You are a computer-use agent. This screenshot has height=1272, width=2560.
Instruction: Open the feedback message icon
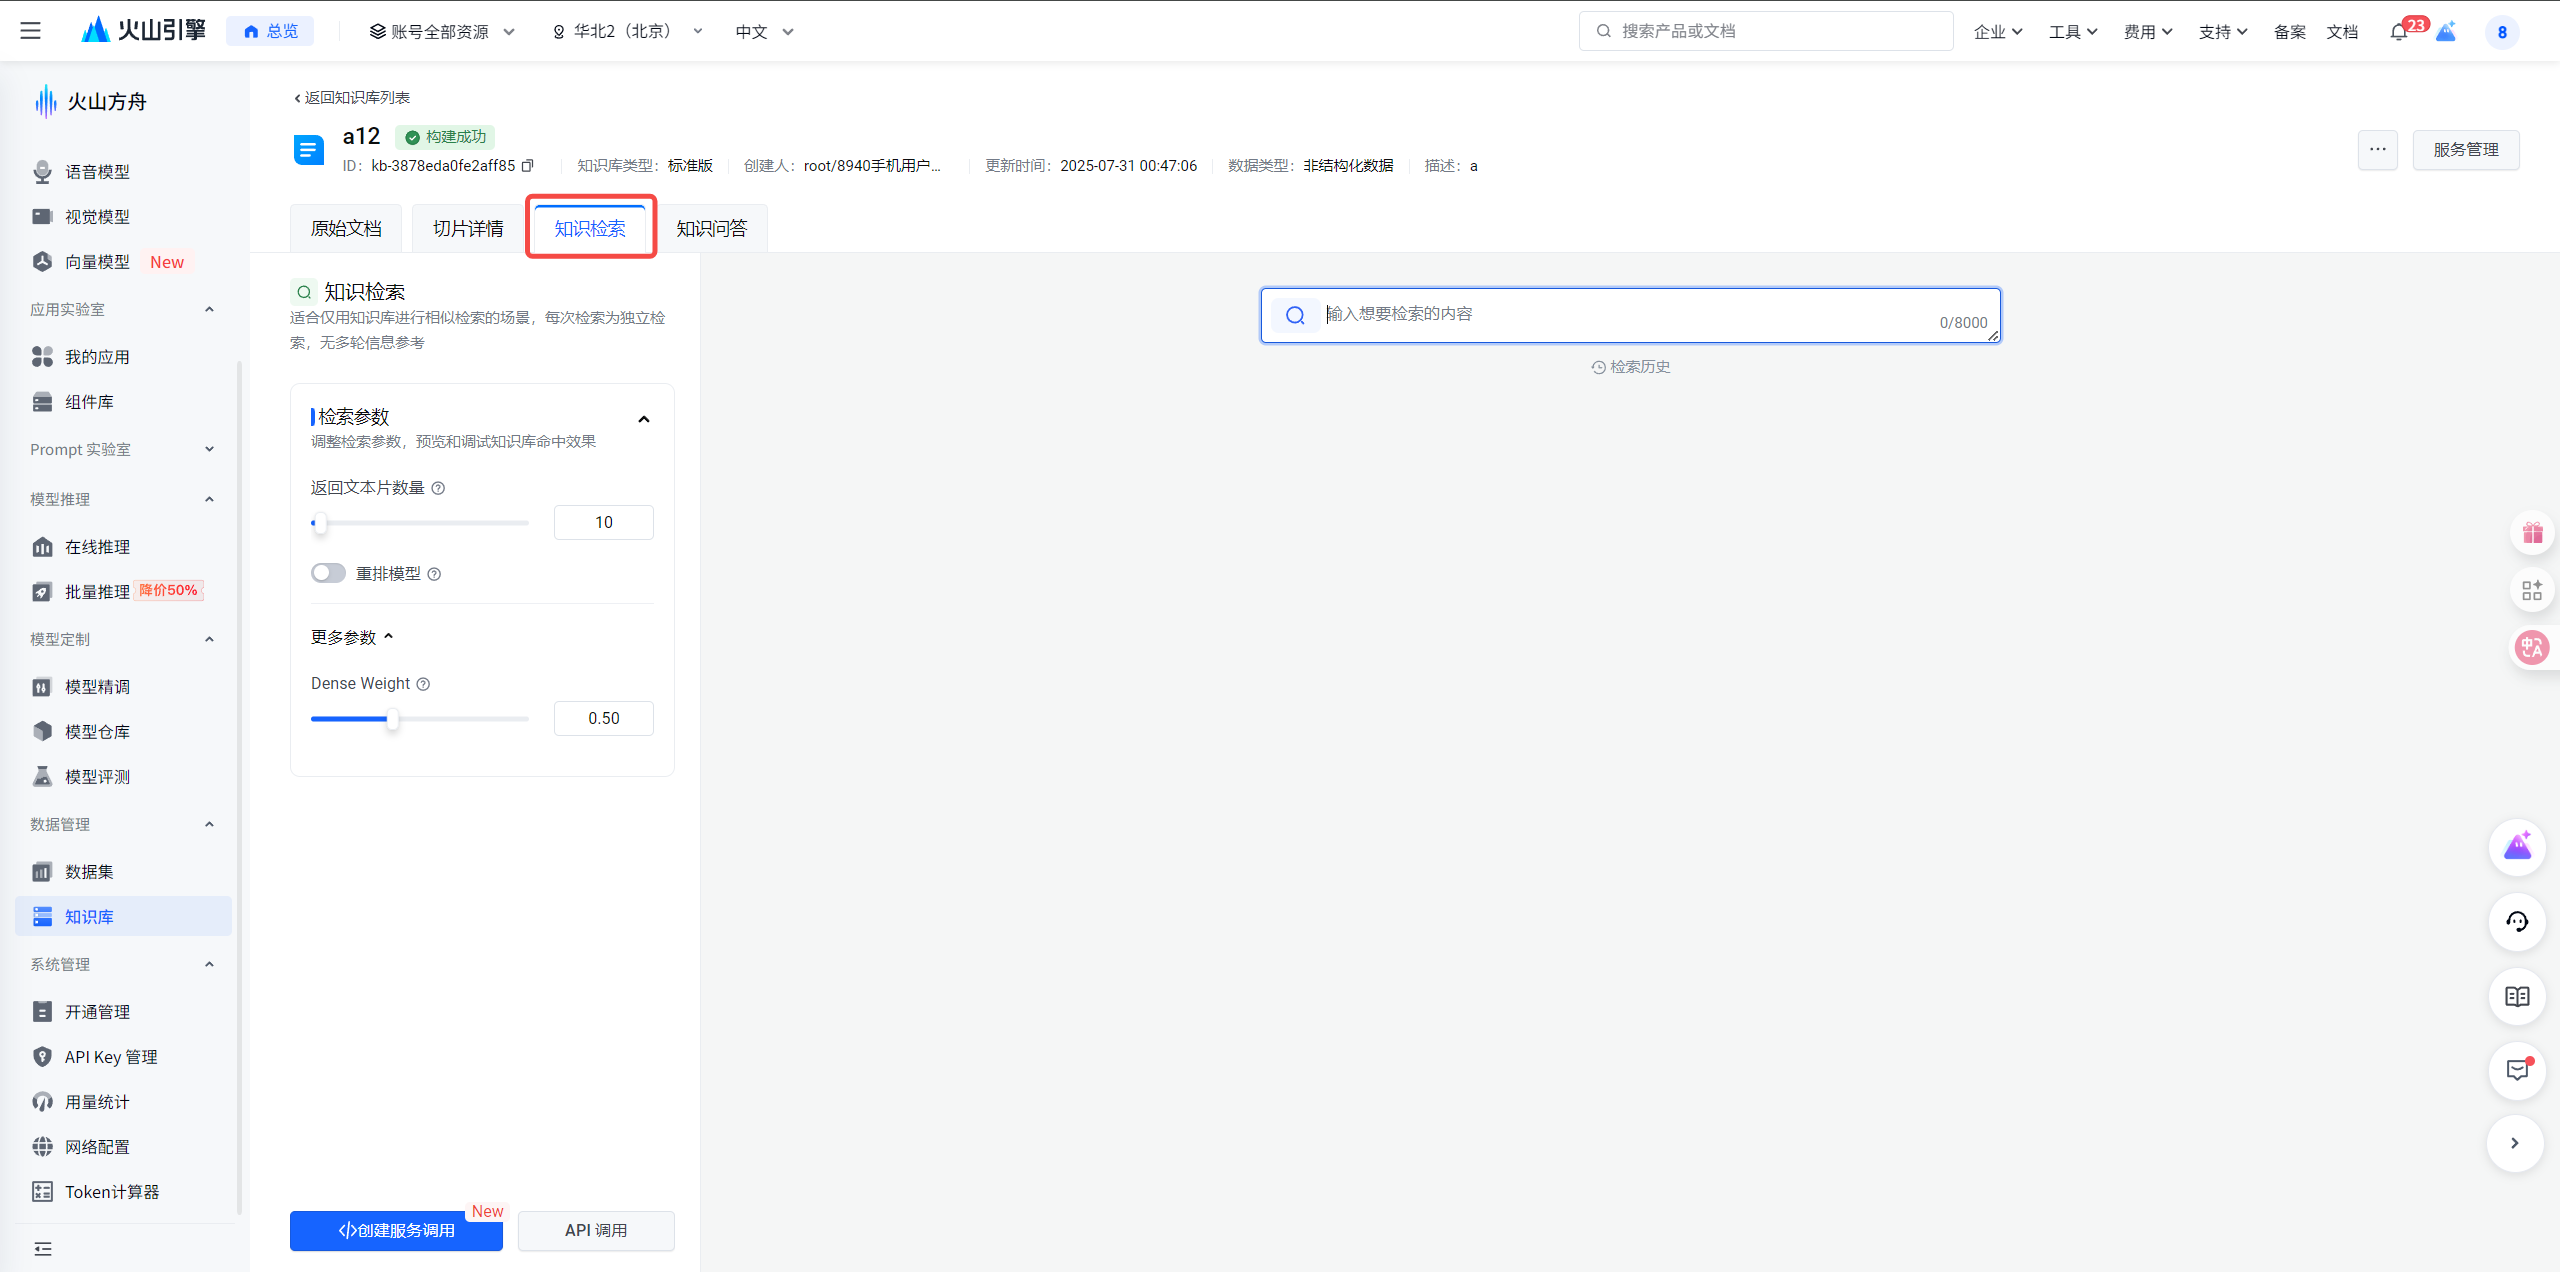pos(2517,1070)
